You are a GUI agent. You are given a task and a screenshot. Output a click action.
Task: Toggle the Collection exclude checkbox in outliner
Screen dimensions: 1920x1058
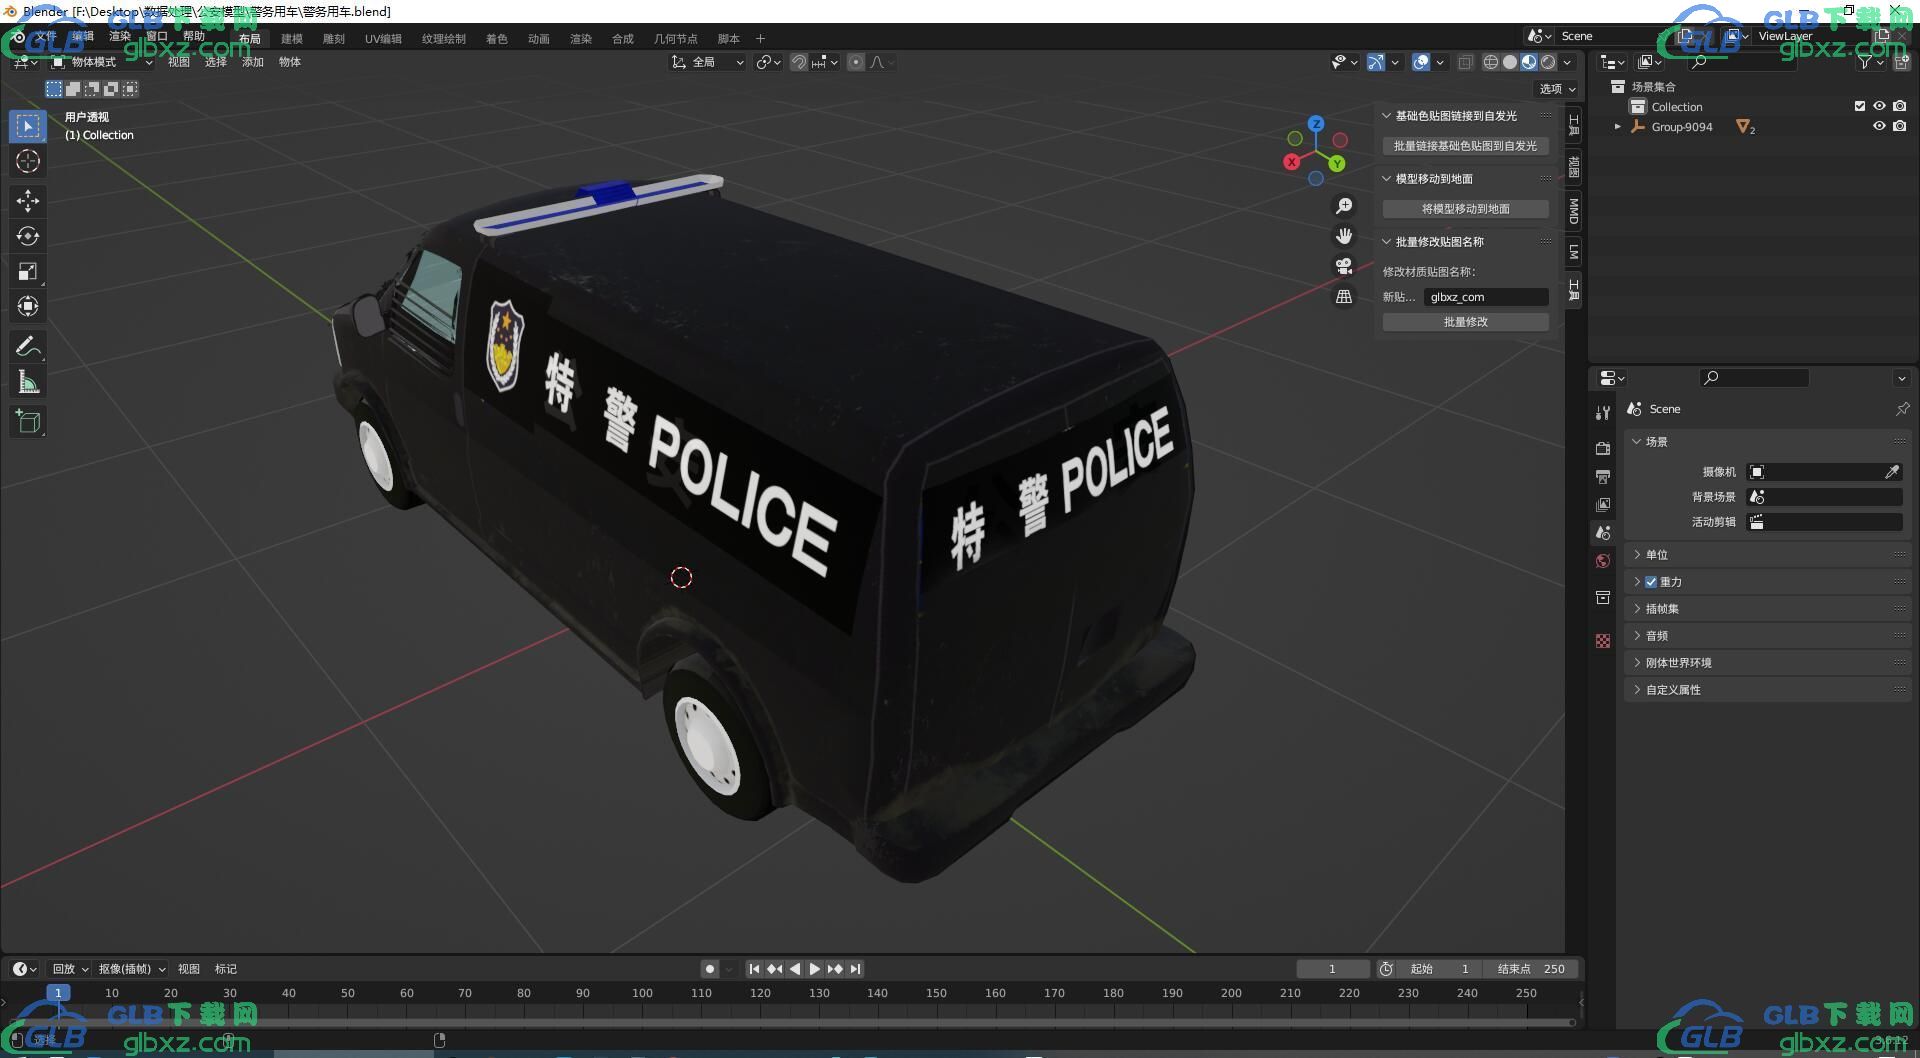(1860, 106)
